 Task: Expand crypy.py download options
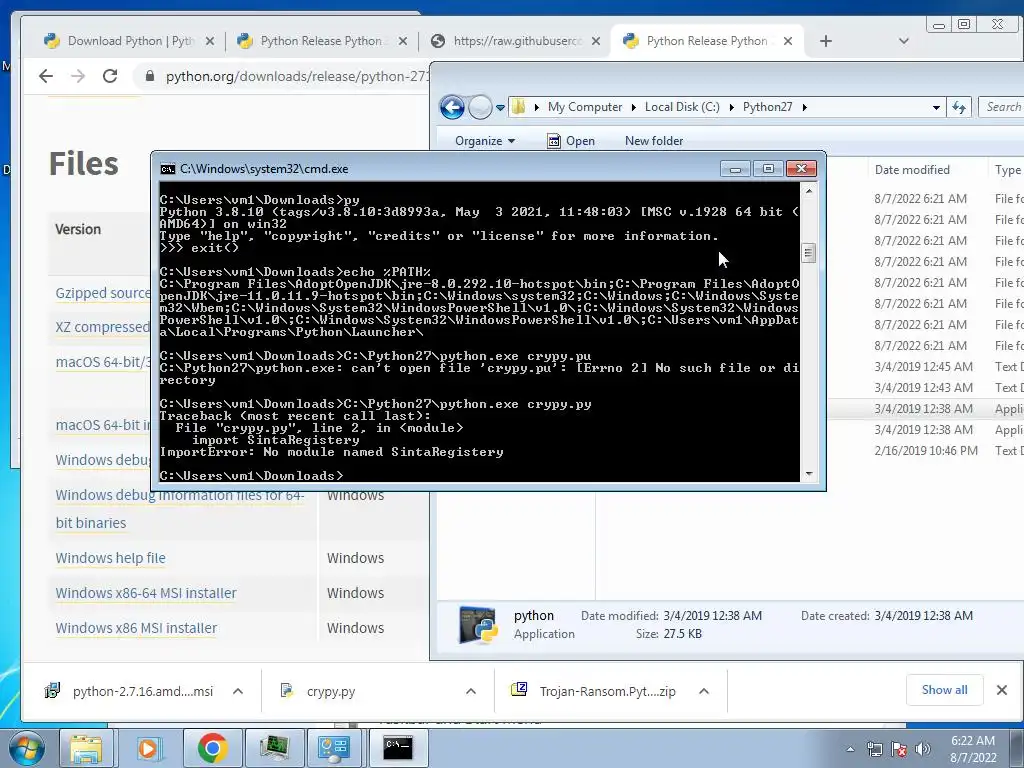coord(471,691)
